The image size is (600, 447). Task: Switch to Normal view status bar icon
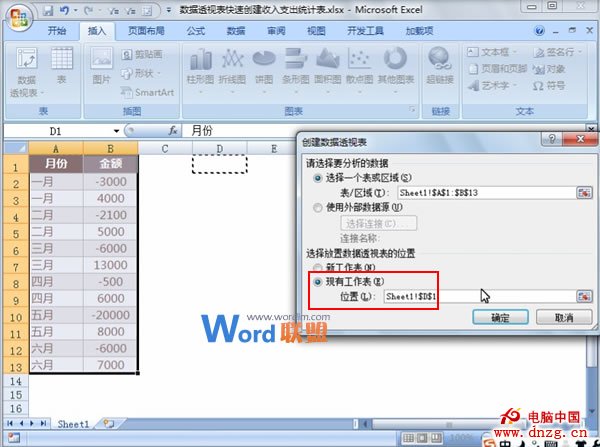(409, 437)
